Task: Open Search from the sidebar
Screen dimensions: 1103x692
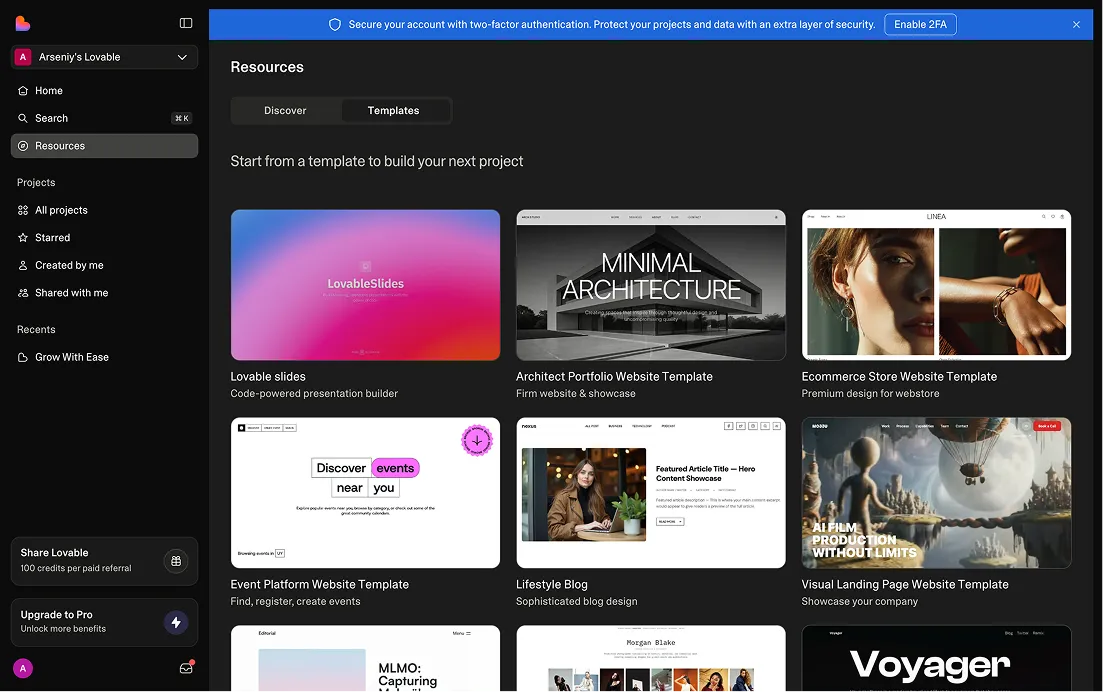Action: [23, 118]
